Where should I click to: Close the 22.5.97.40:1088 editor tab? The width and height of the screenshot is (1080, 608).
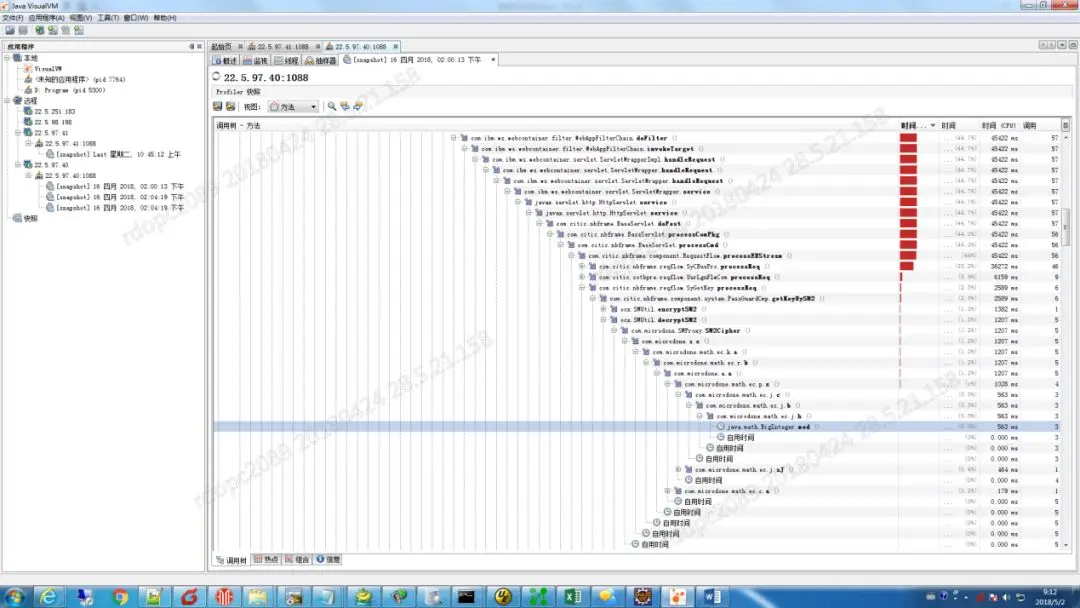(x=395, y=47)
